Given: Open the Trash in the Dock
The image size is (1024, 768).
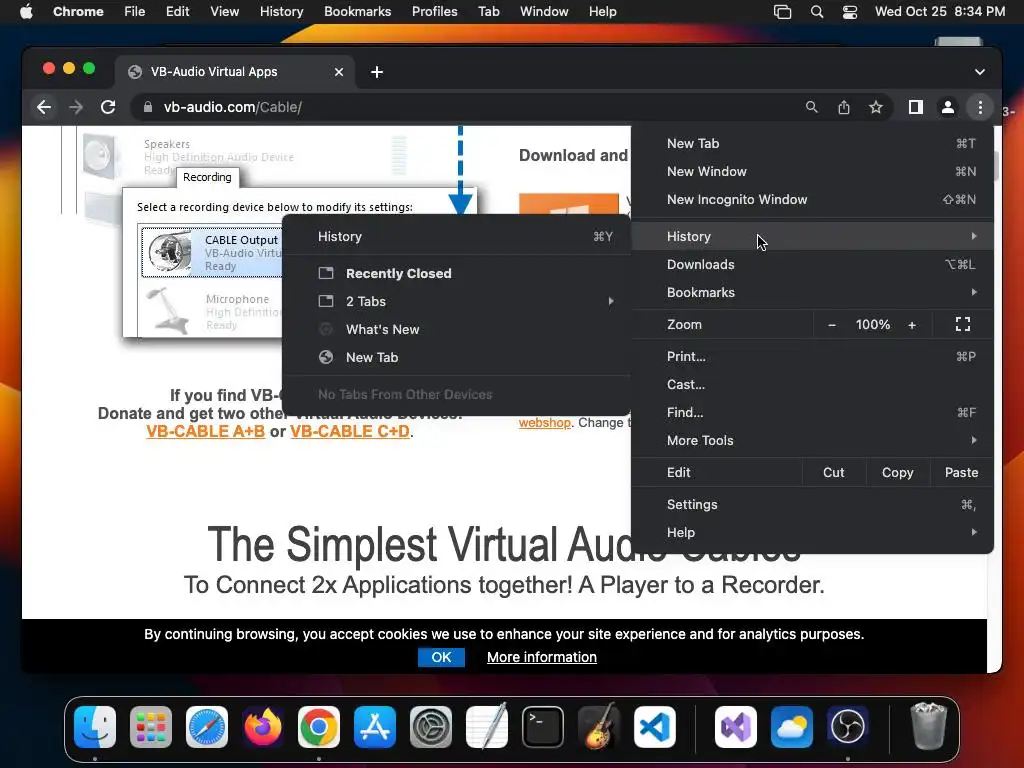Looking at the screenshot, I should tap(928, 726).
